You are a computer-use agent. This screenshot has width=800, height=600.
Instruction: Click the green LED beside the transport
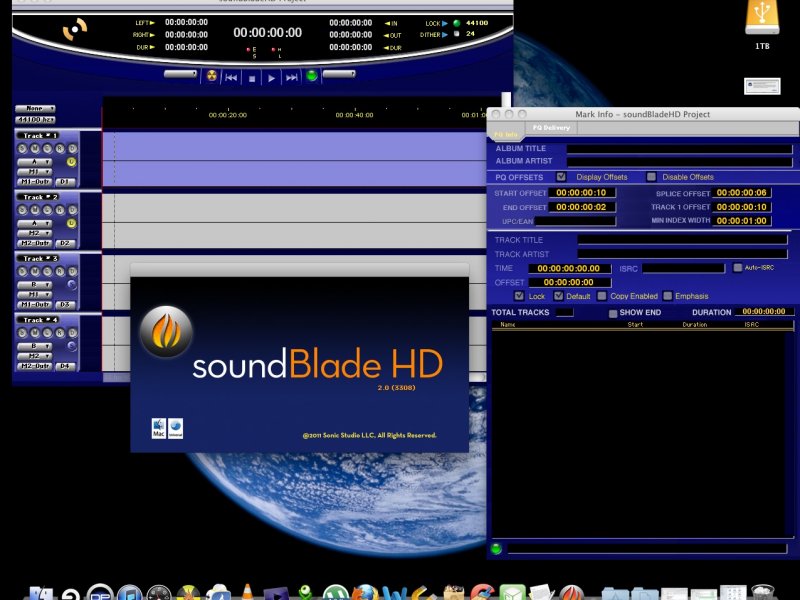tap(312, 76)
